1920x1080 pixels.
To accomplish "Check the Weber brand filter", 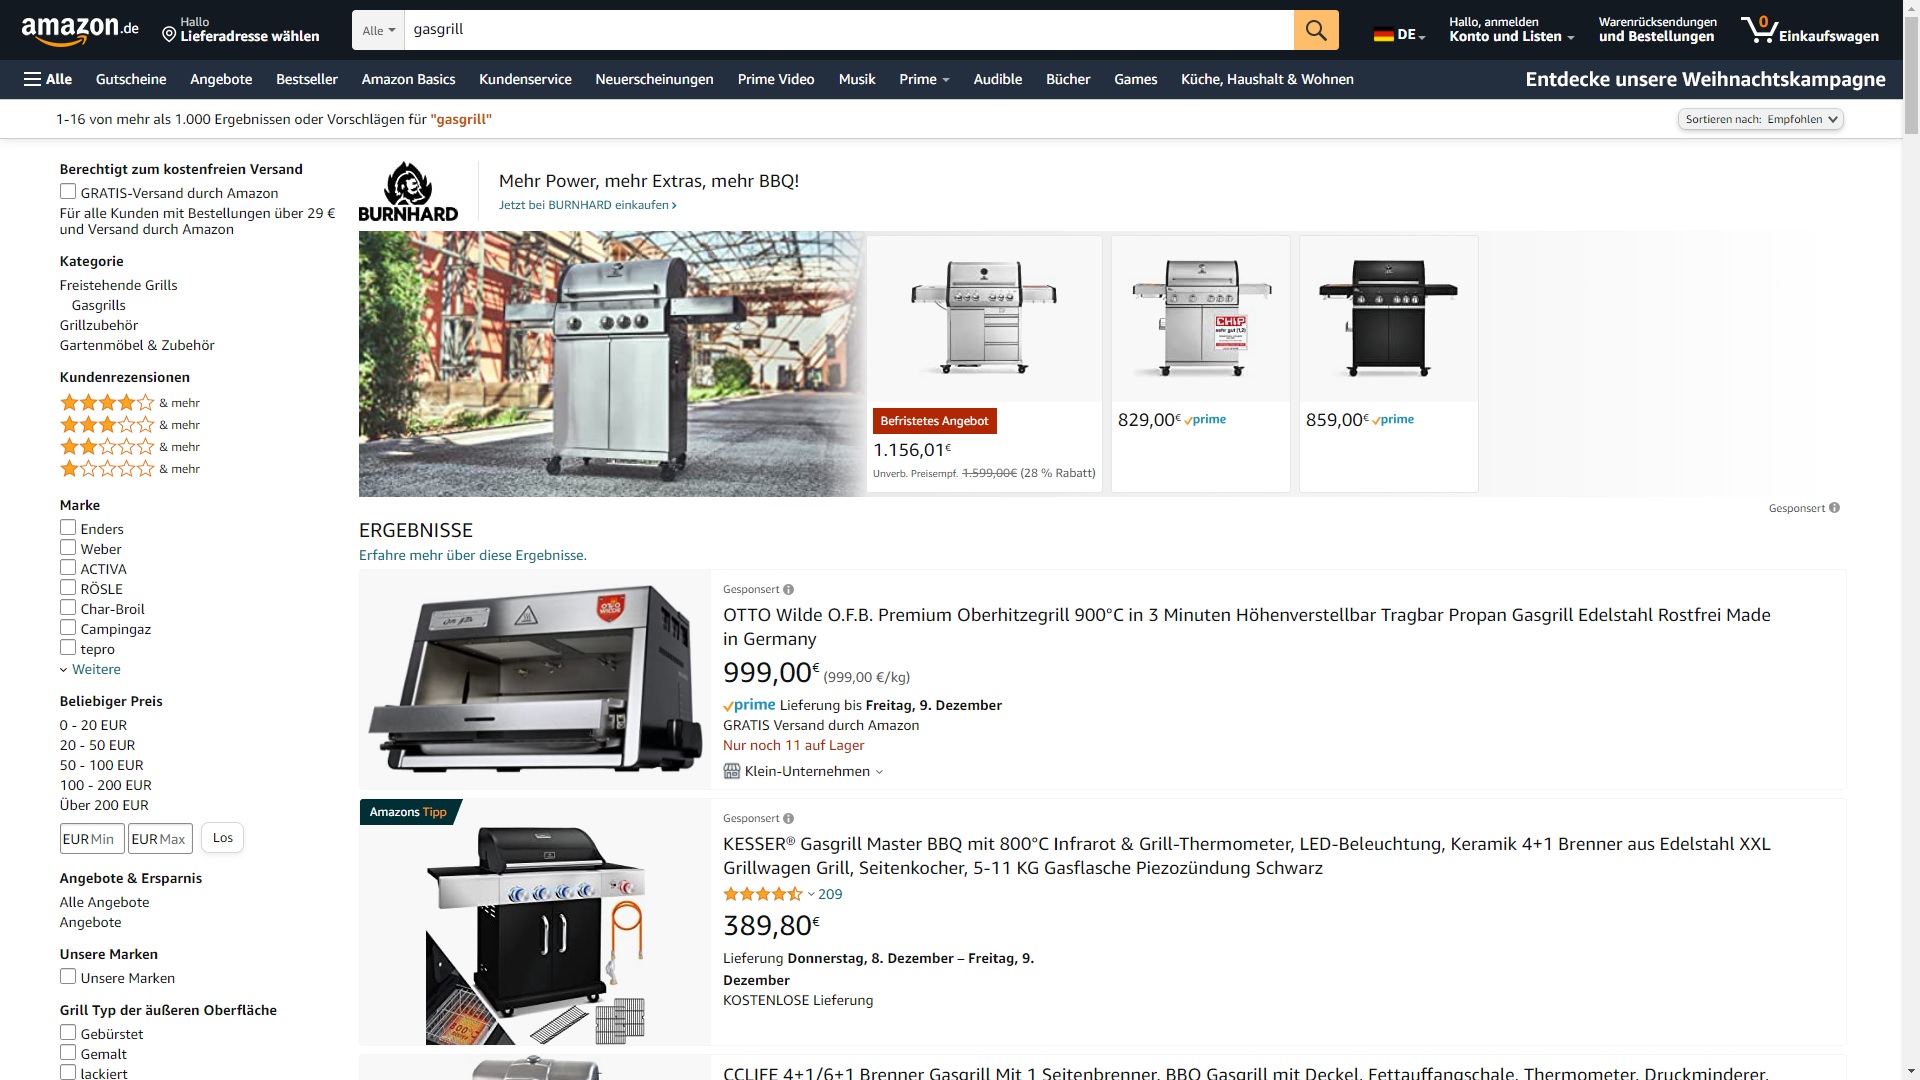I will click(68, 548).
